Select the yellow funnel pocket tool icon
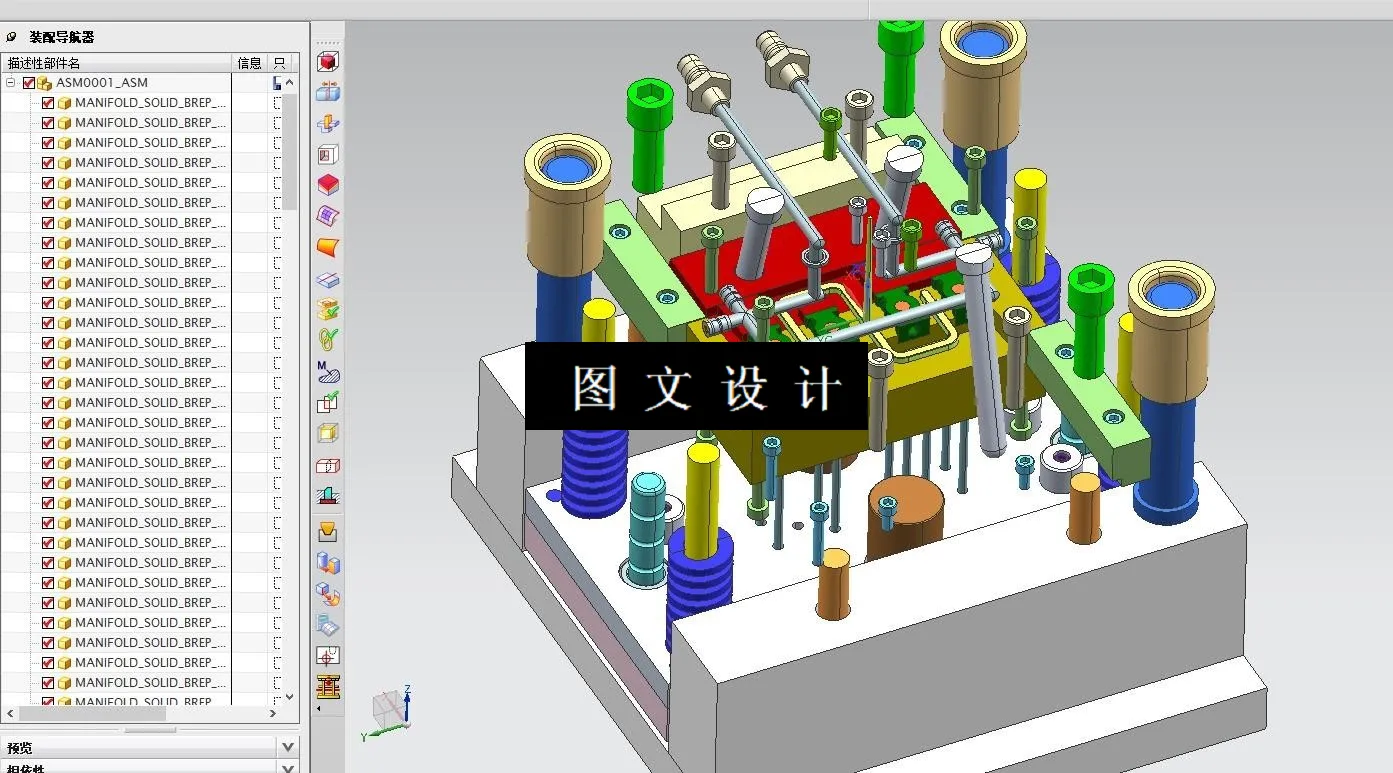Image resolution: width=1393 pixels, height=773 pixels. (327, 528)
